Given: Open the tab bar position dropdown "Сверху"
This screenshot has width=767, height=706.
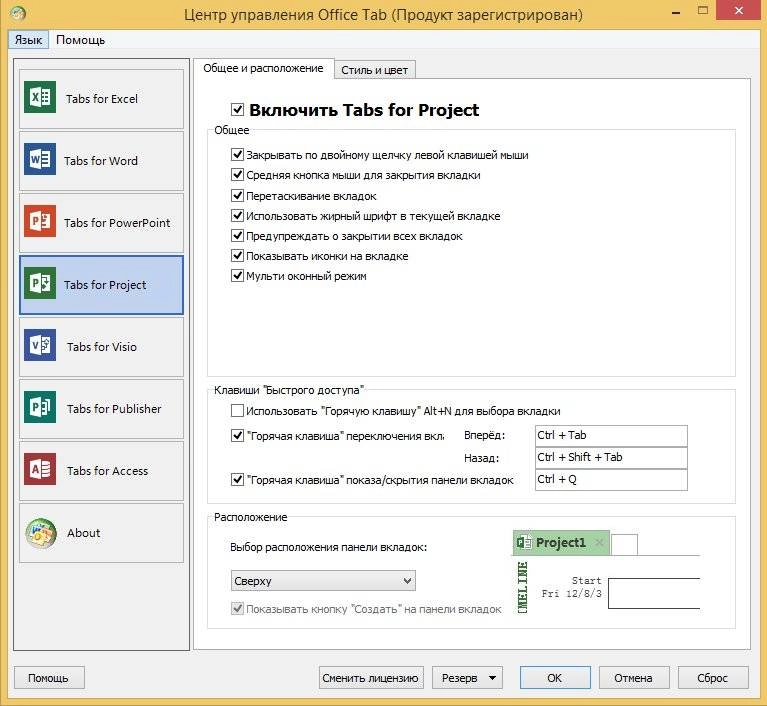Looking at the screenshot, I should pyautogui.click(x=323, y=581).
